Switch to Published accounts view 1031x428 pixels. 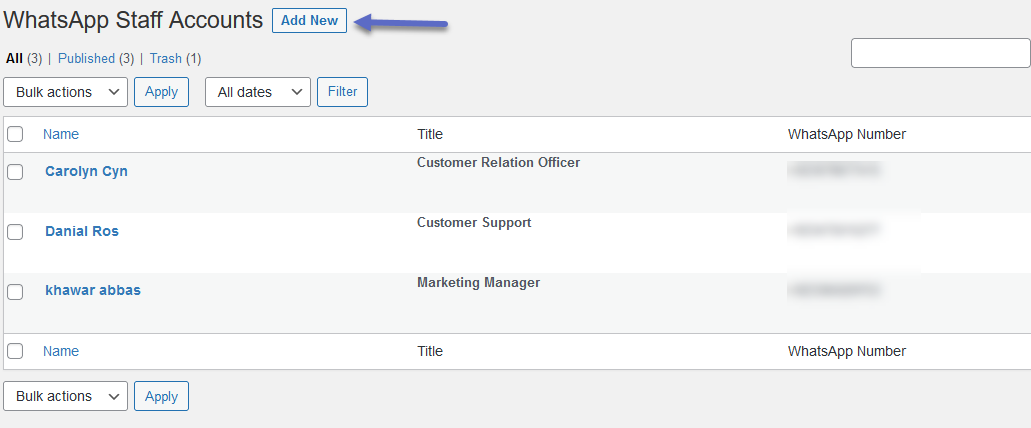tap(86, 59)
